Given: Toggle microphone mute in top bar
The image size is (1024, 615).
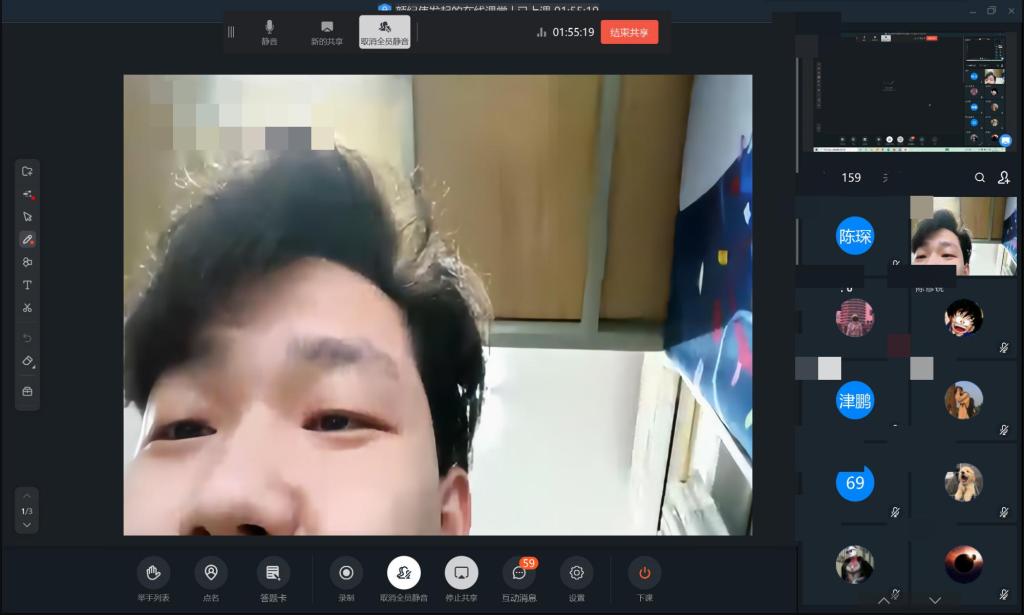Looking at the screenshot, I should (269, 32).
